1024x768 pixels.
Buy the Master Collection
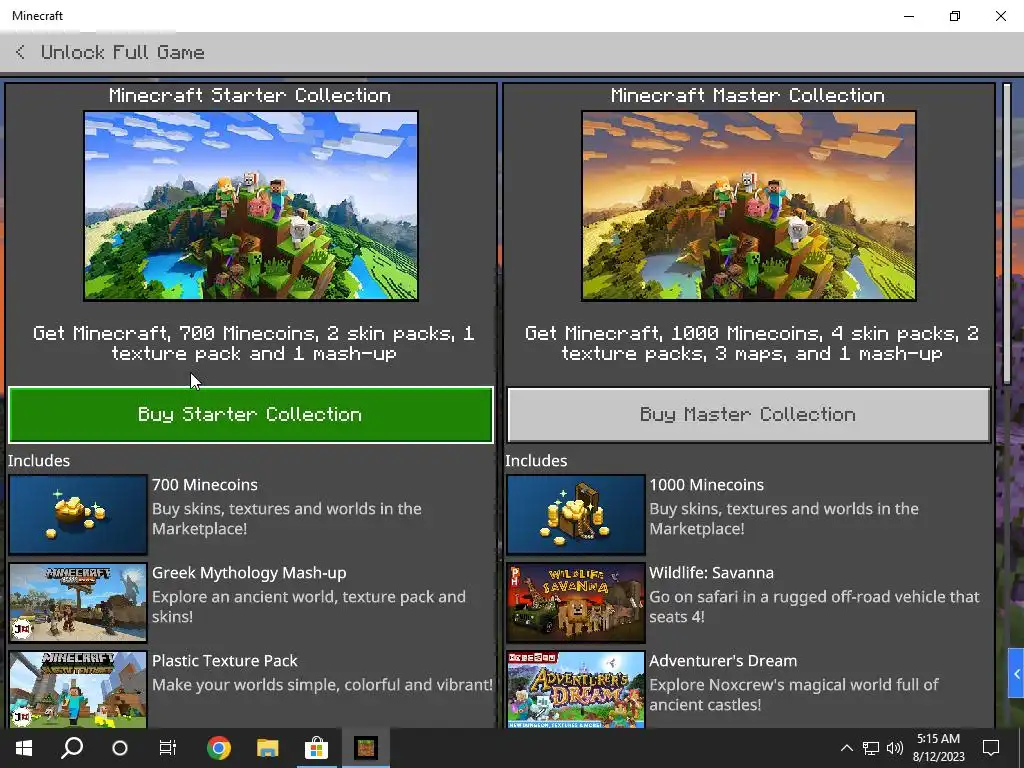748,415
